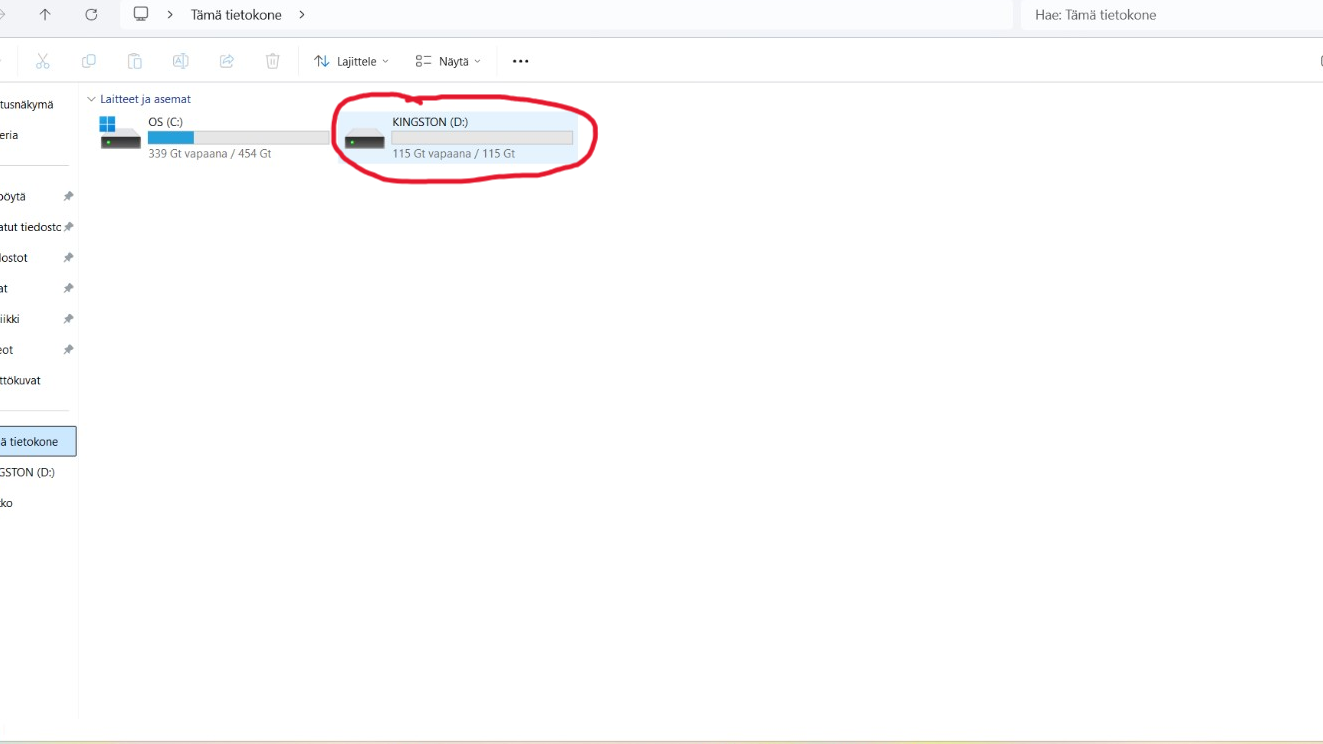The image size is (1323, 744).
Task: Click pin icon next to 'dostot' item
Action: click(68, 258)
